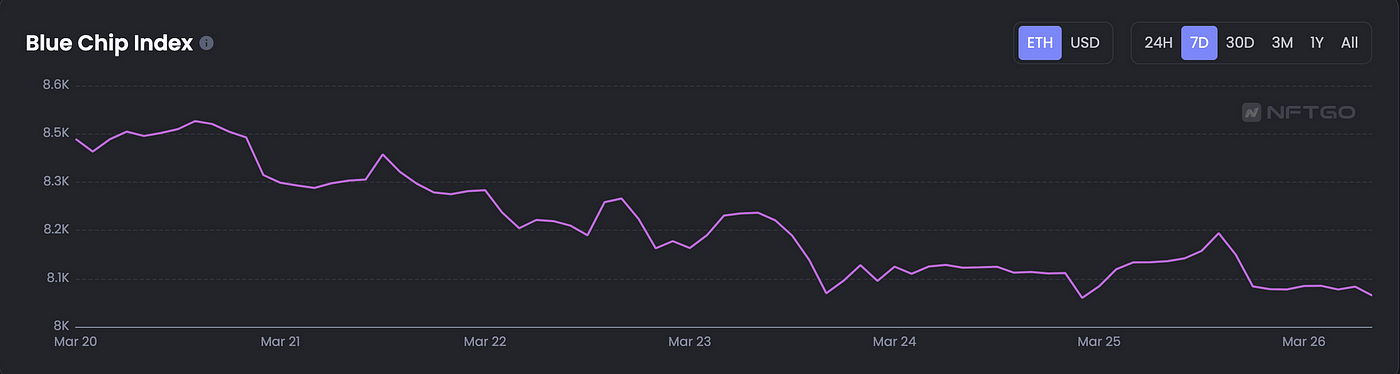This screenshot has width=1400, height=374.
Task: Click the Mar 21 date label
Action: point(280,342)
